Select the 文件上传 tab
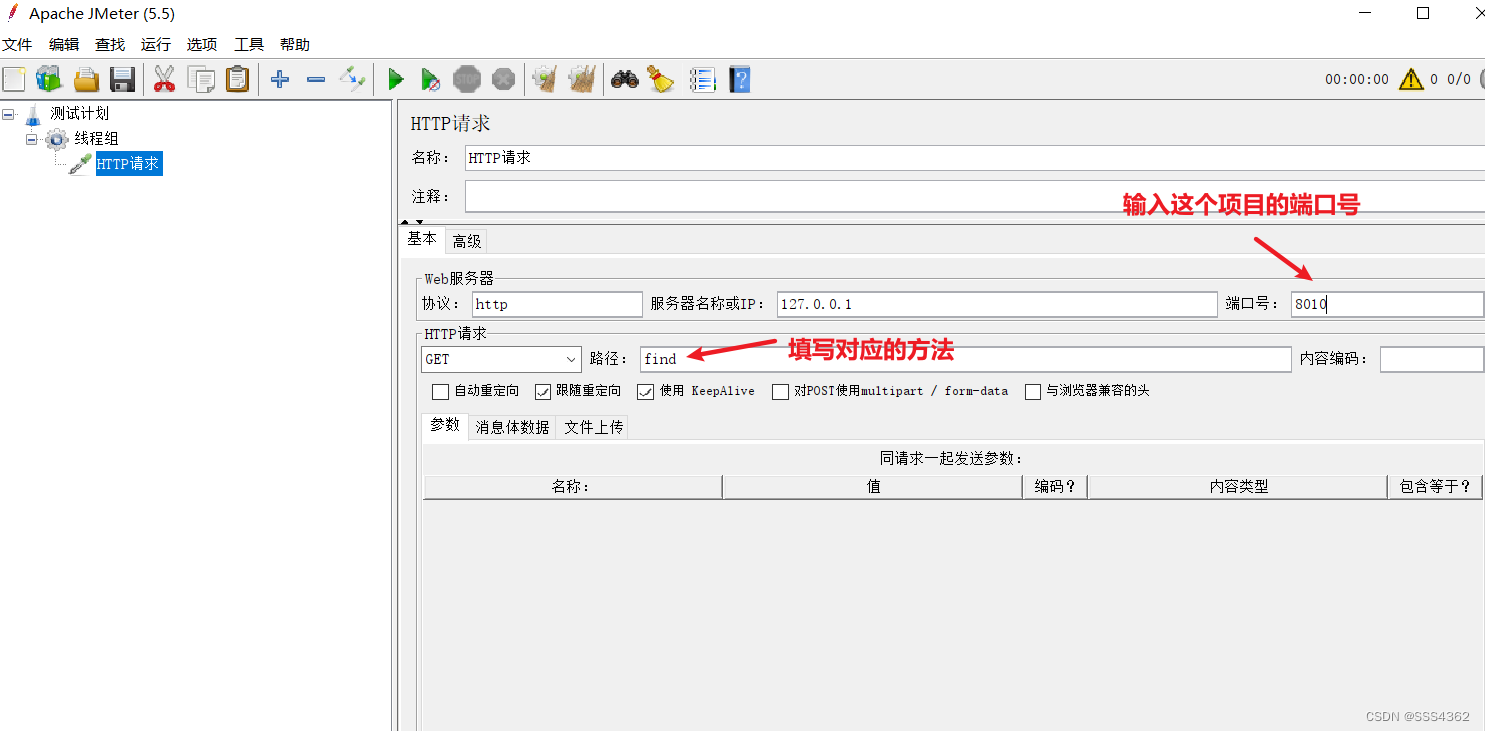Viewport: 1485px width, 731px height. click(x=594, y=427)
